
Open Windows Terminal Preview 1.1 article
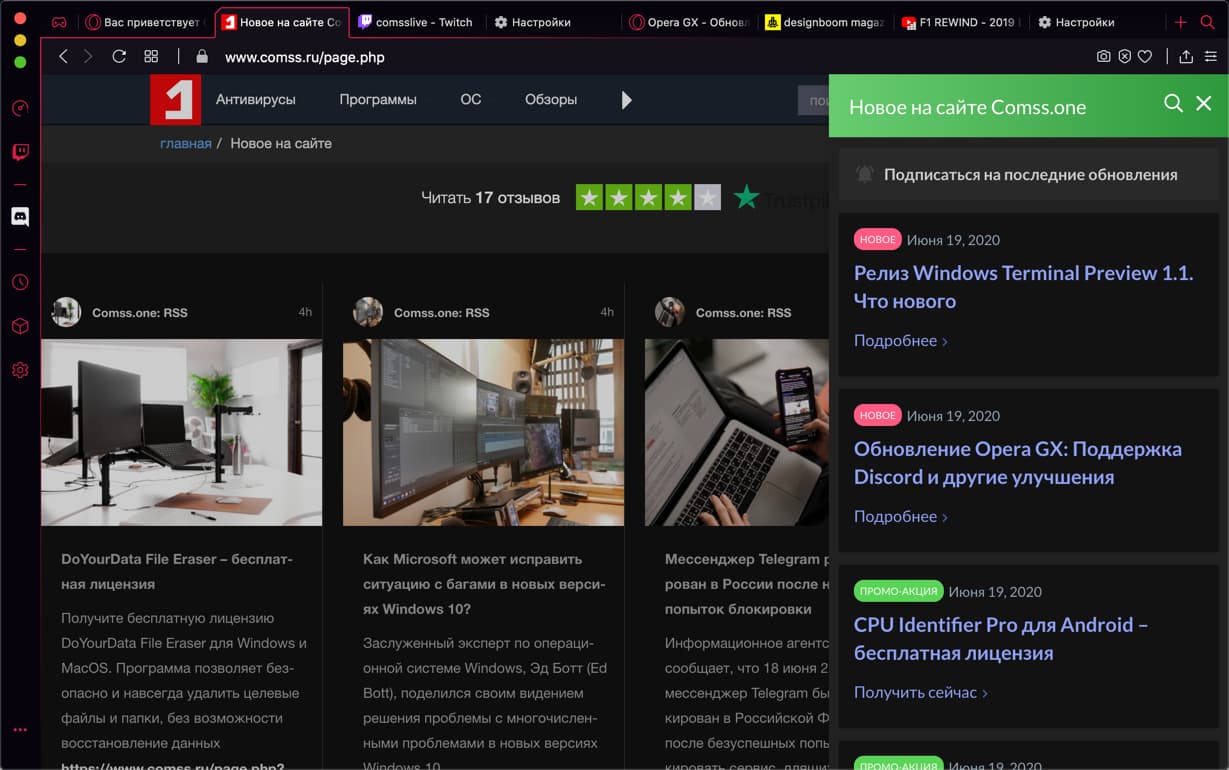point(1024,287)
